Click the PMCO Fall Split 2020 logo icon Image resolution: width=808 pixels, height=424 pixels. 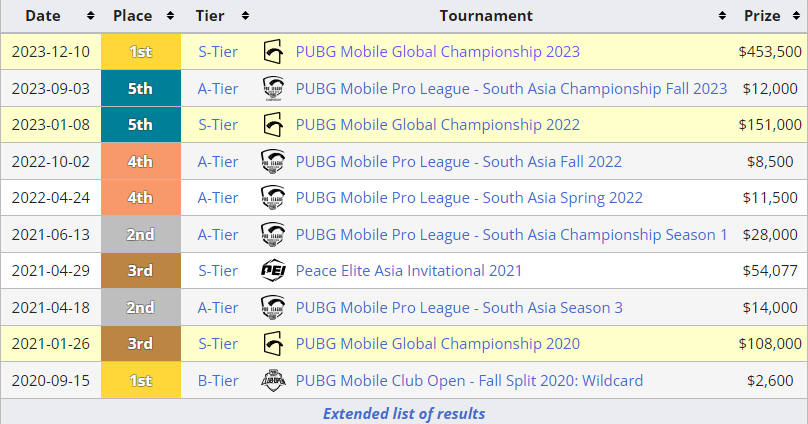[x=272, y=380]
